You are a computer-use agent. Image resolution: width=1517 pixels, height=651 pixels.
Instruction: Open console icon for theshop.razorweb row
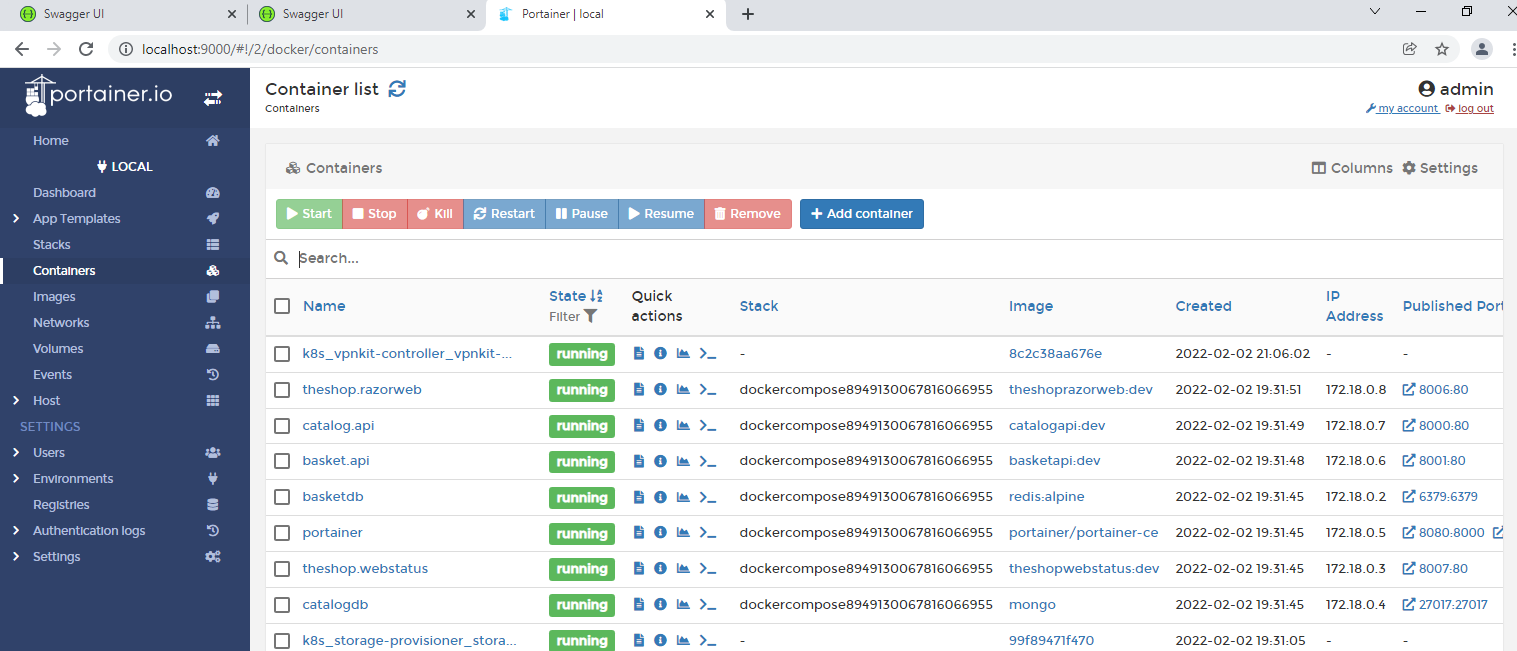coord(708,389)
